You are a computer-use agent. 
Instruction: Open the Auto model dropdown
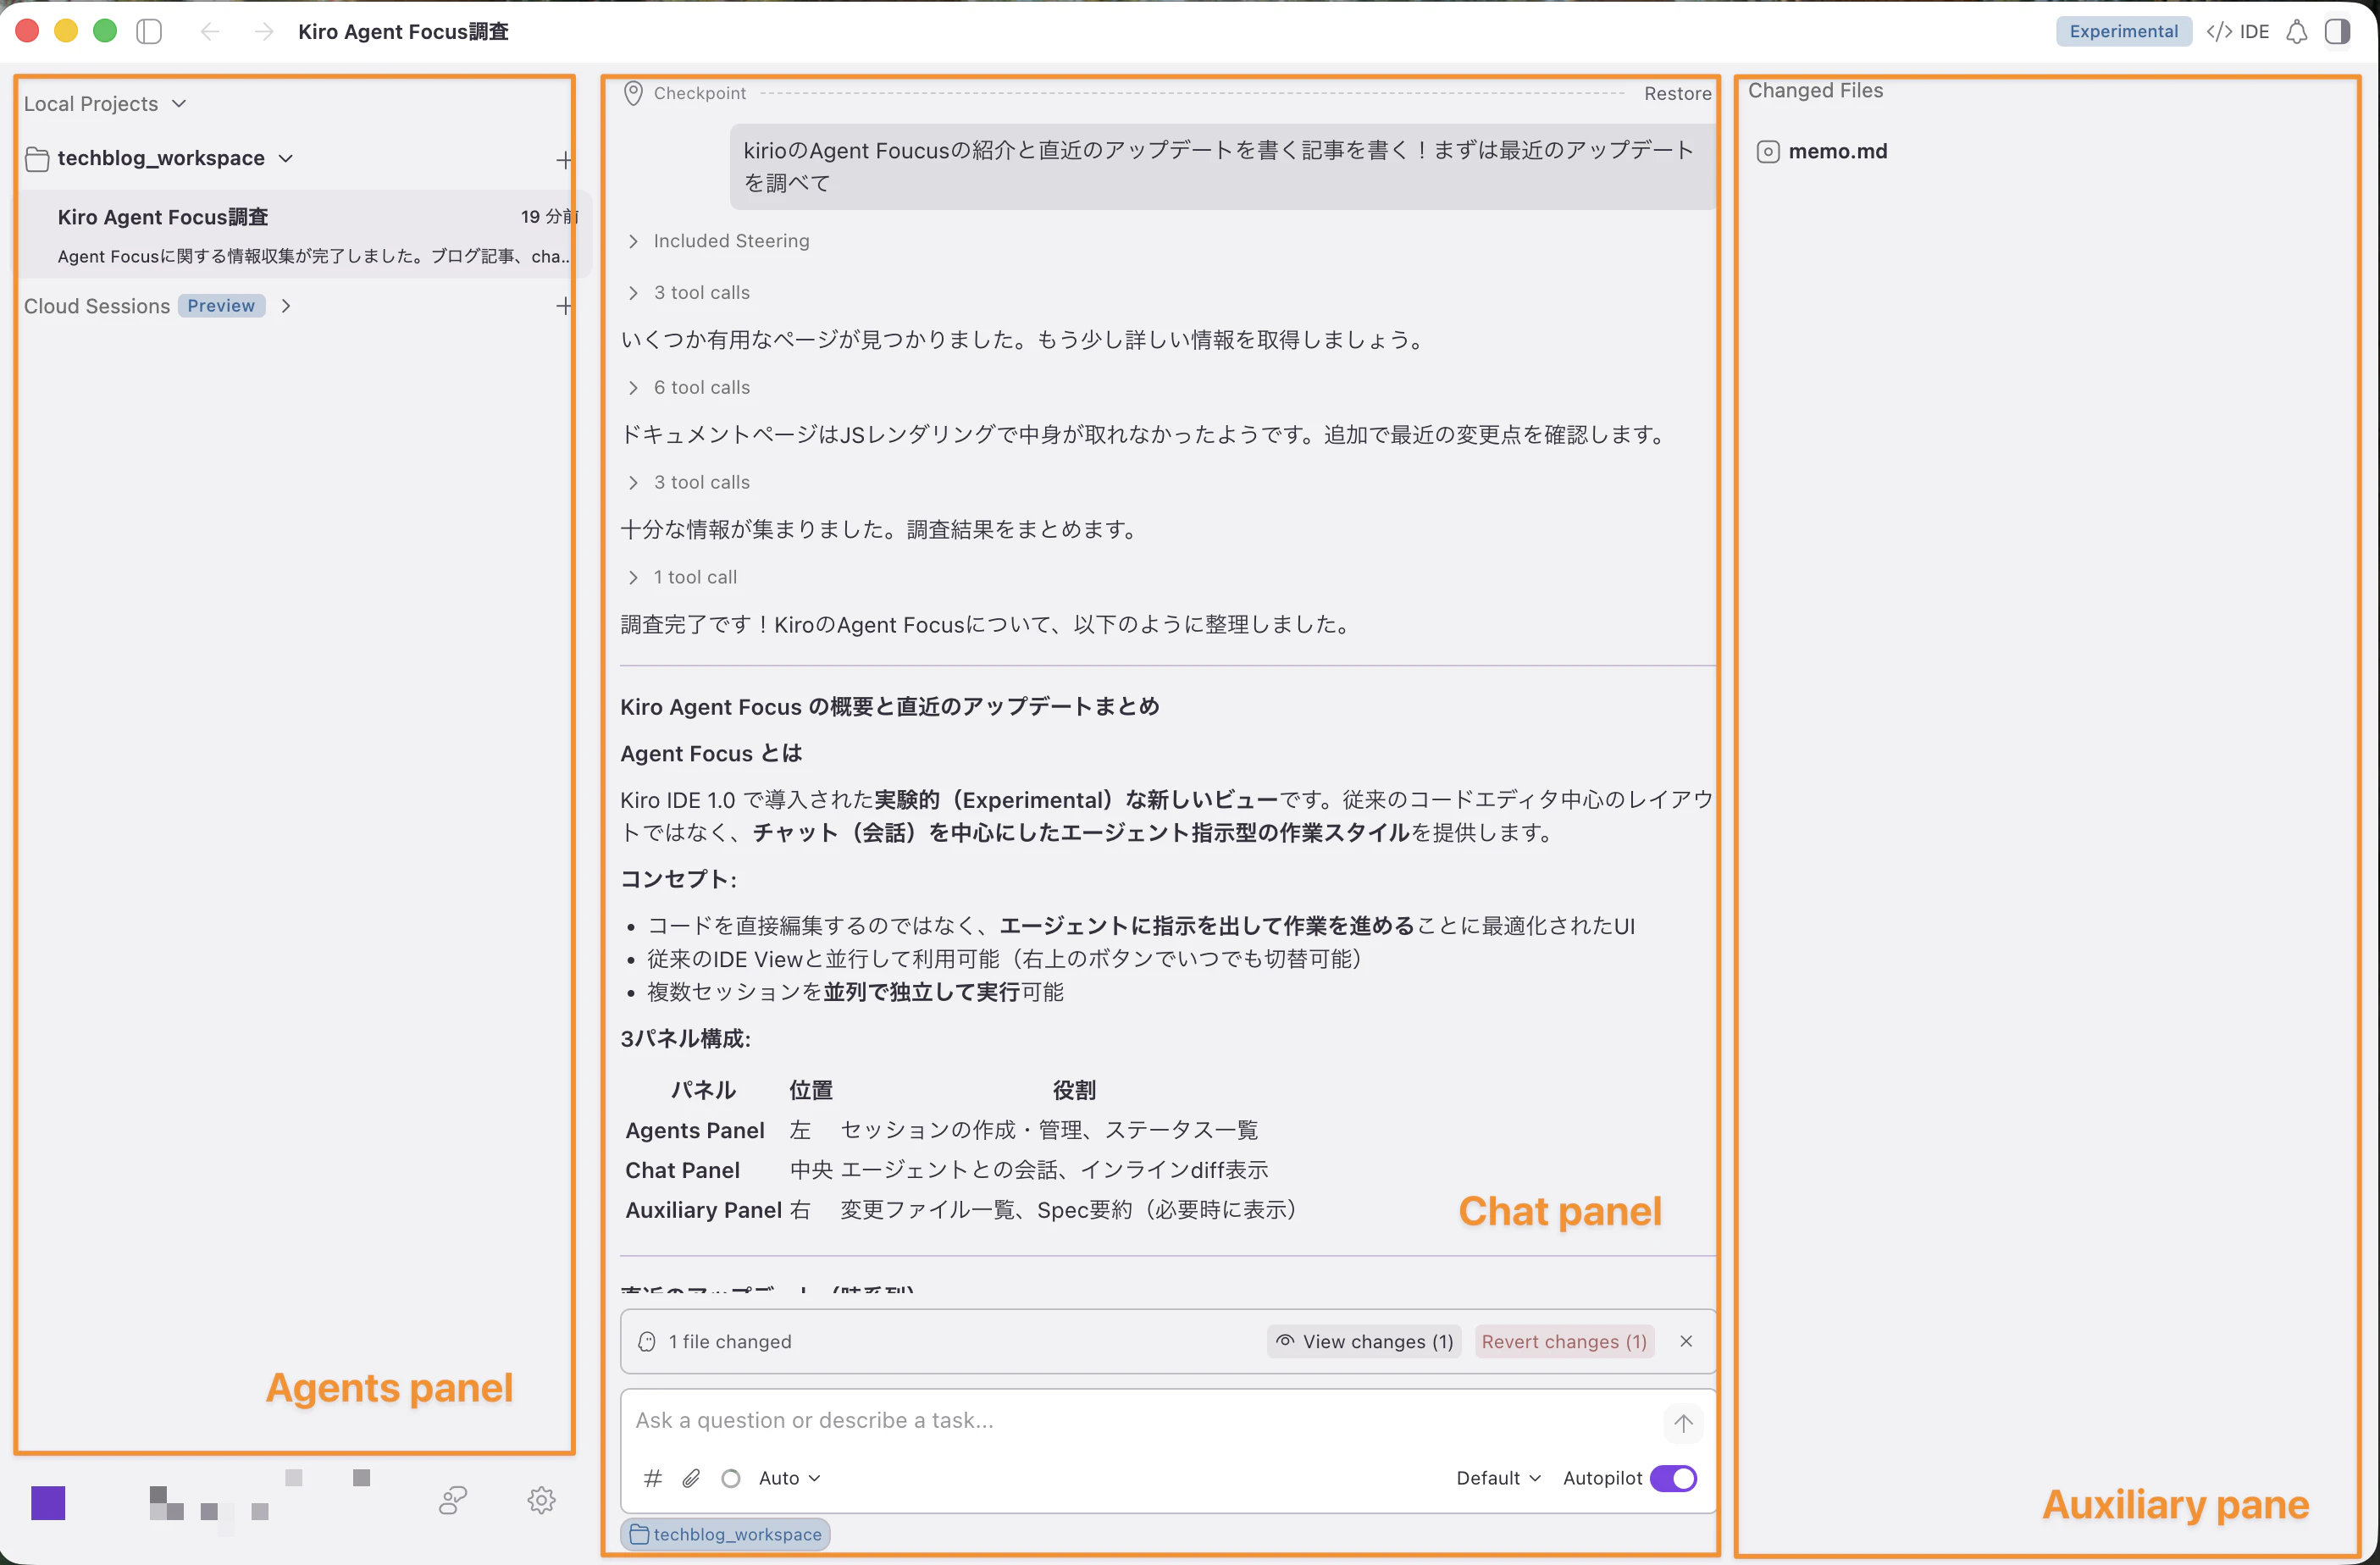point(789,1479)
